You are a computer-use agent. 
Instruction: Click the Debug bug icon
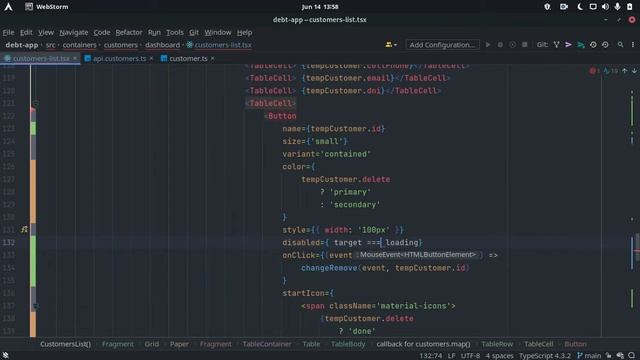point(500,44)
